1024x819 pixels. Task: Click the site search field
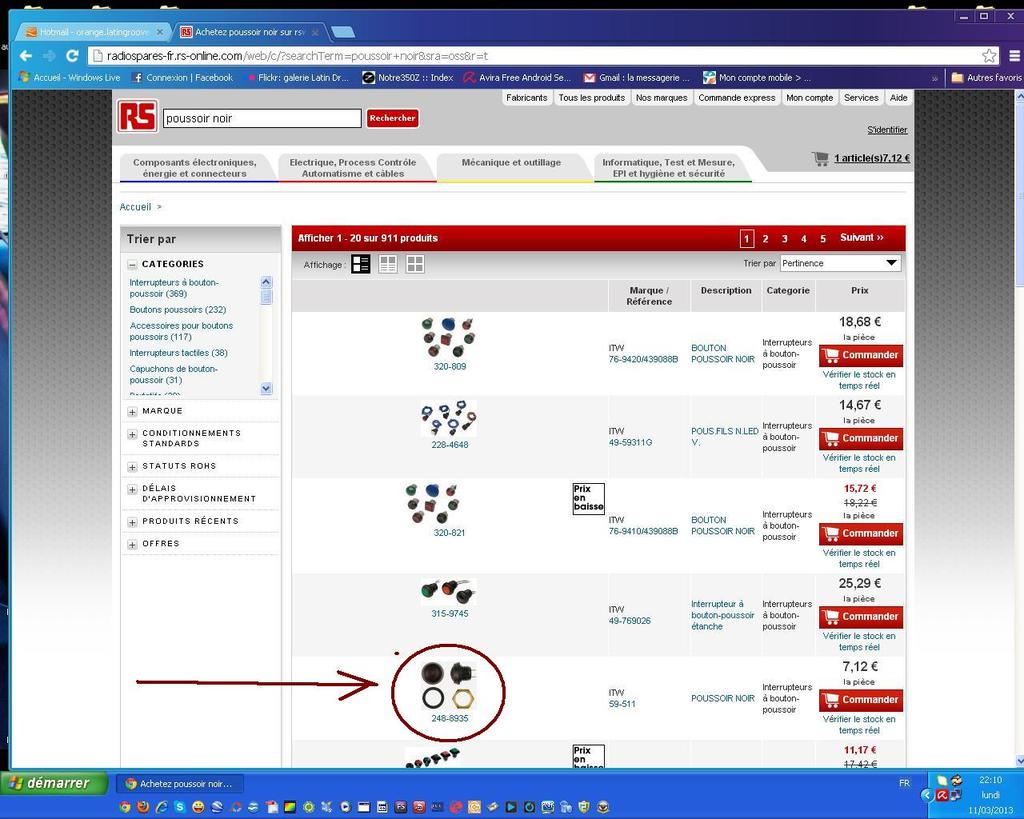pos(262,118)
